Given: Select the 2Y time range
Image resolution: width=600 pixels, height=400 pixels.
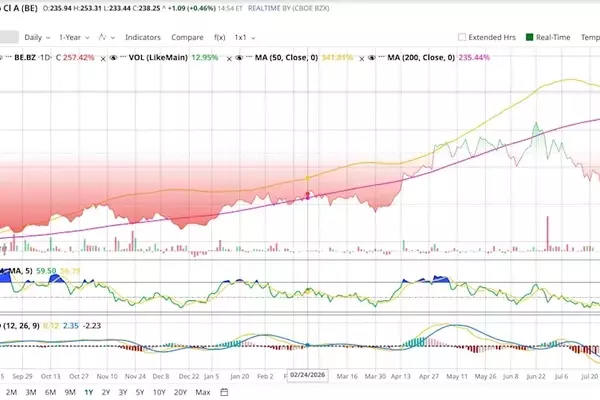Looking at the screenshot, I should pyautogui.click(x=106, y=392).
